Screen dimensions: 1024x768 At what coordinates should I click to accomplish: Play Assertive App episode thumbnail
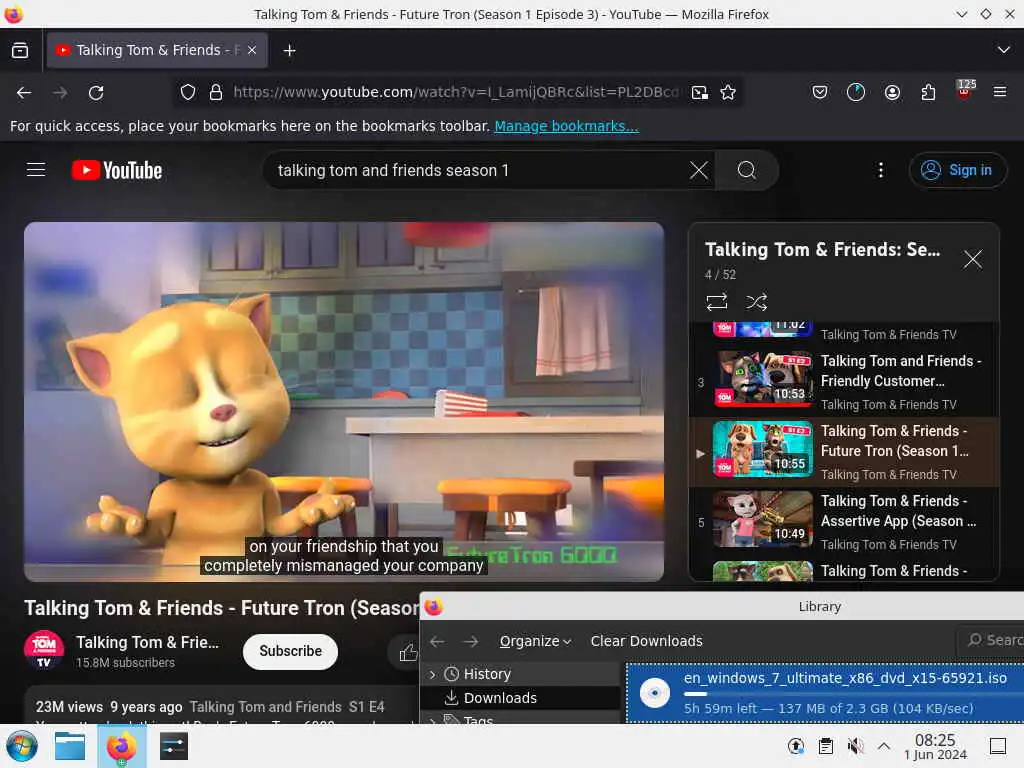click(763, 519)
